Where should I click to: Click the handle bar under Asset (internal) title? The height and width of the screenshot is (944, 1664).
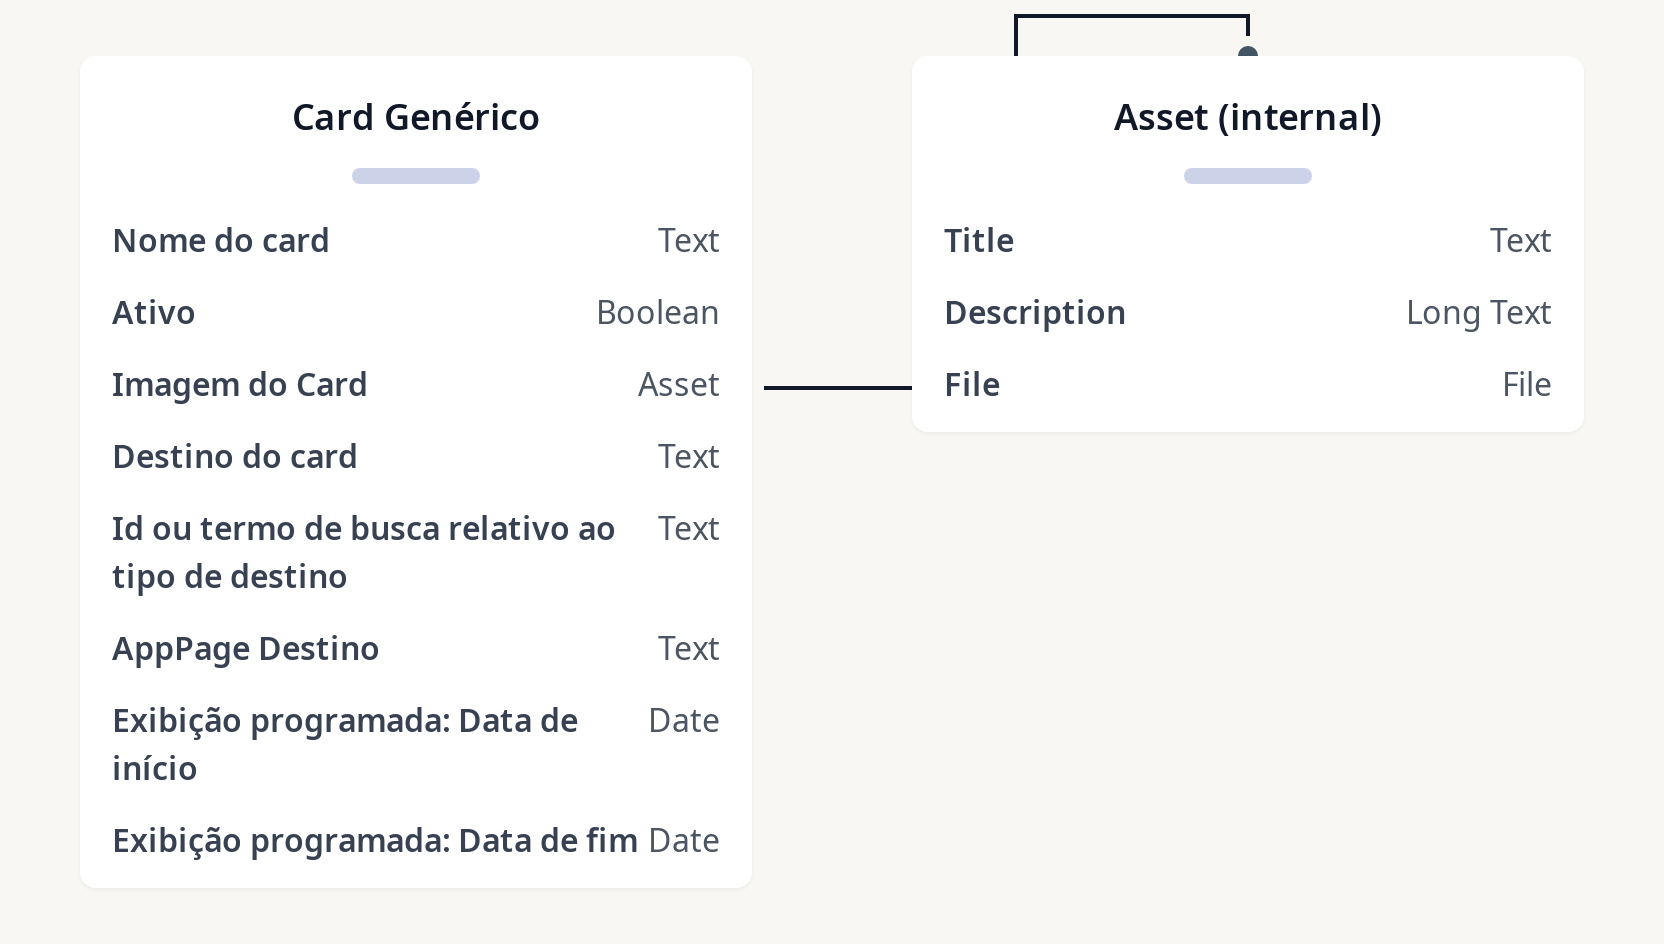tap(1247, 176)
